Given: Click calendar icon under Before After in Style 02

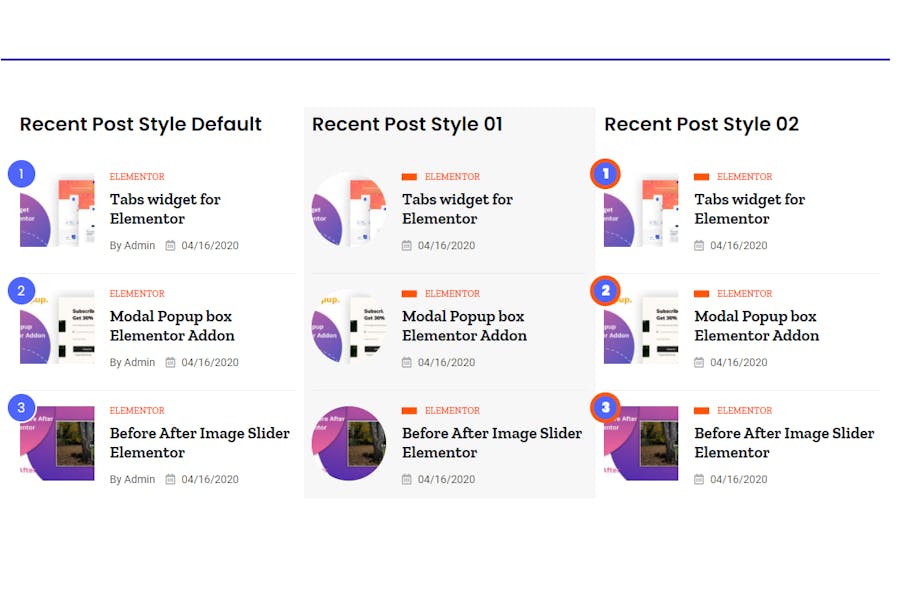Looking at the screenshot, I should point(699,479).
